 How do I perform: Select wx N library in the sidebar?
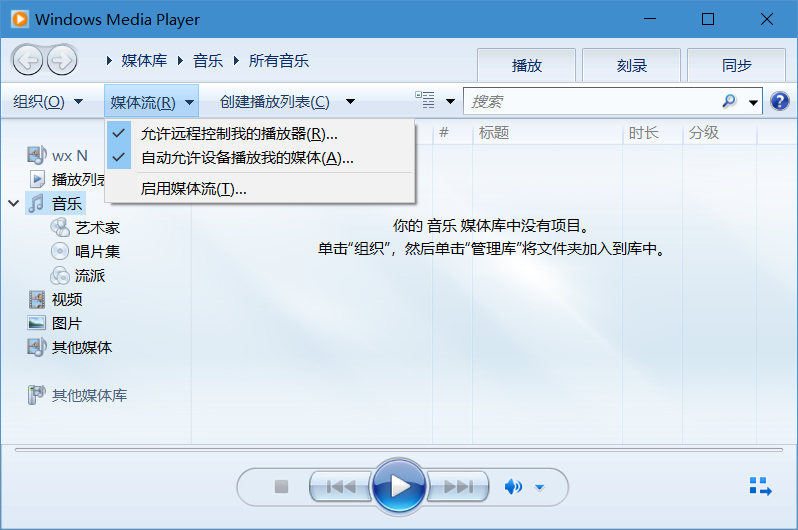point(70,155)
